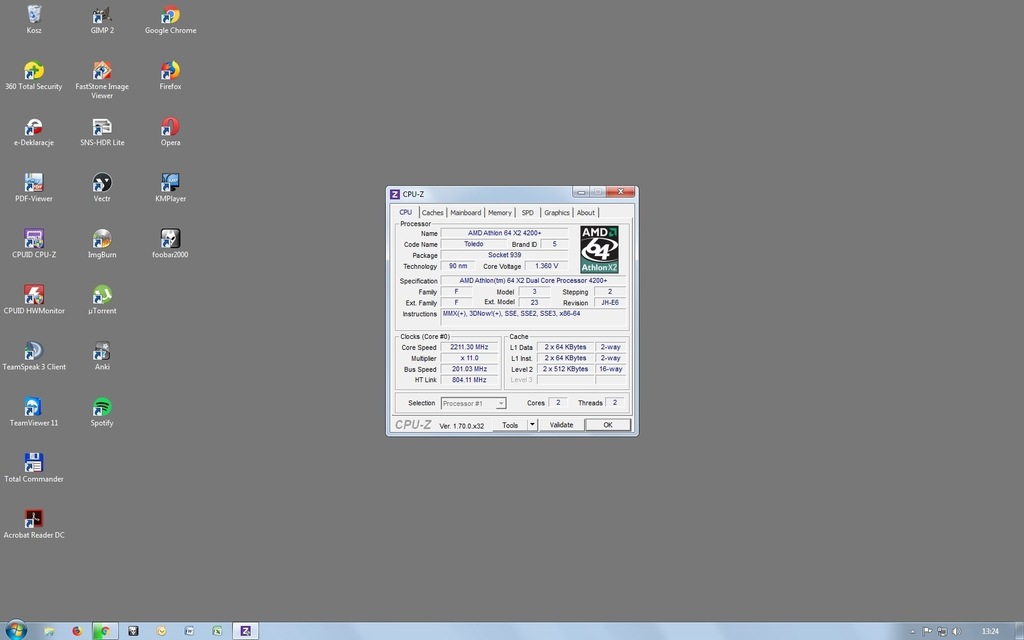Click the Anki desktop icon
The width and height of the screenshot is (1024, 640).
102,357
